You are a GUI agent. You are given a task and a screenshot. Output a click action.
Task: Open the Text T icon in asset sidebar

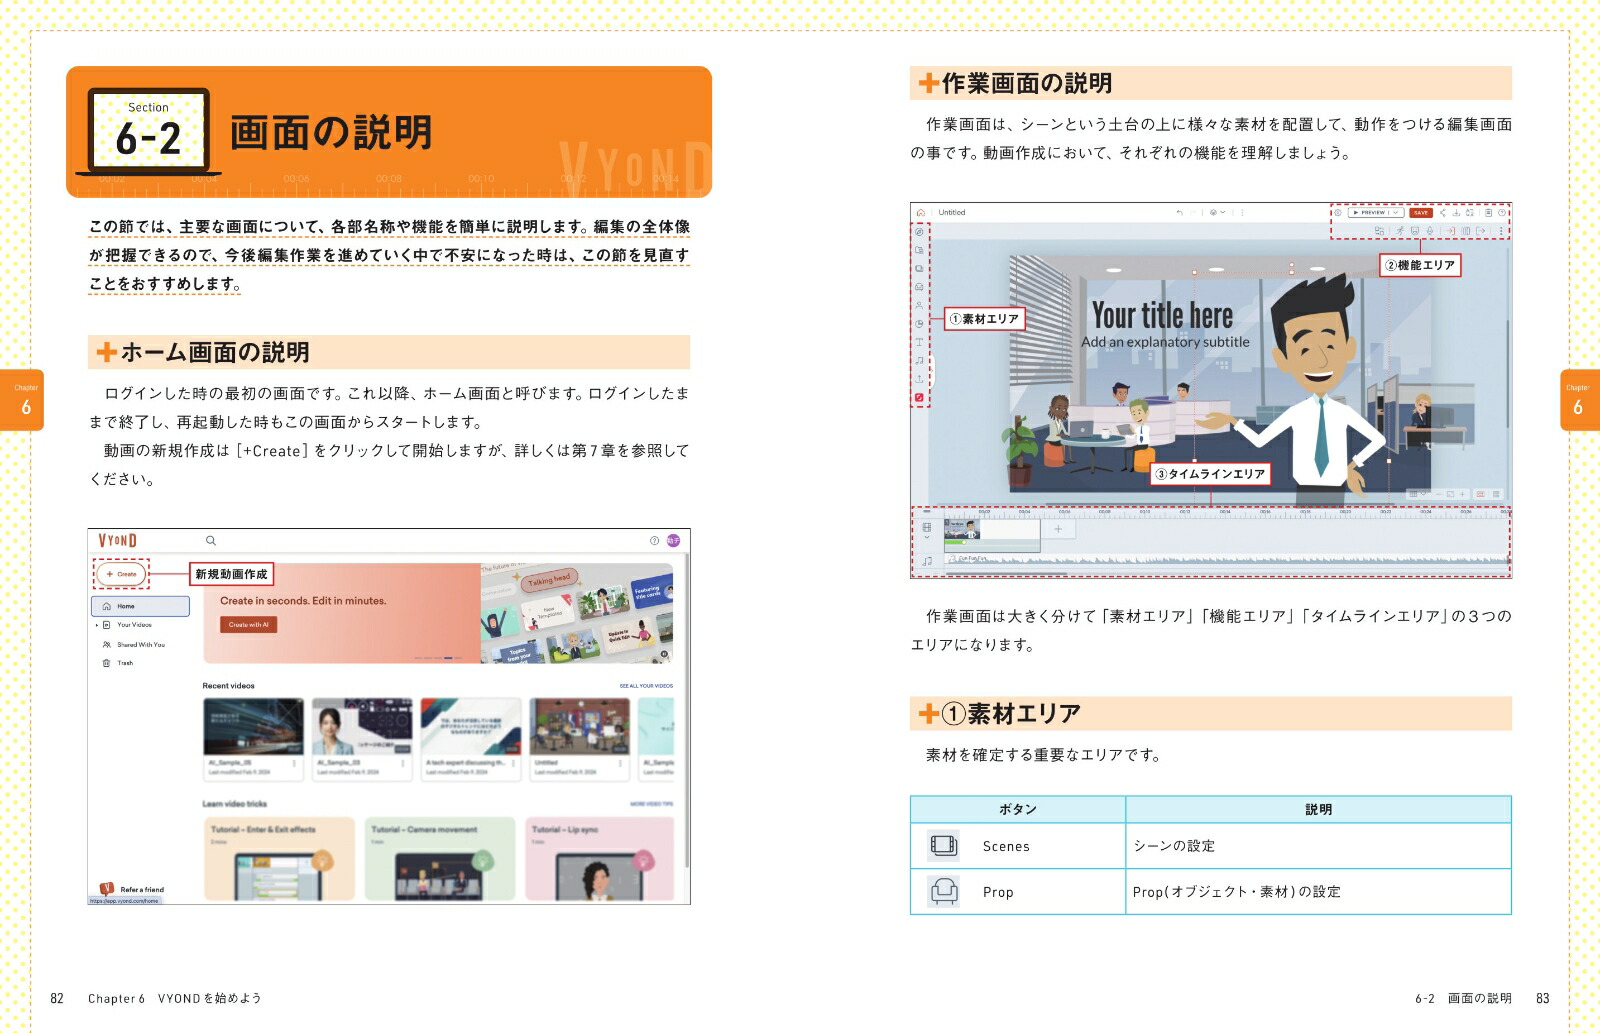[x=919, y=342]
